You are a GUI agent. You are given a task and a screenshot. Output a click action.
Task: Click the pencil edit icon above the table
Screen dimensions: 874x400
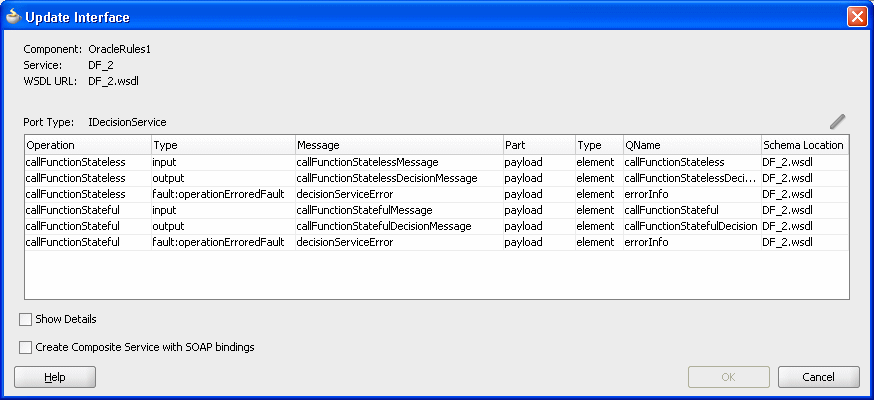click(837, 121)
